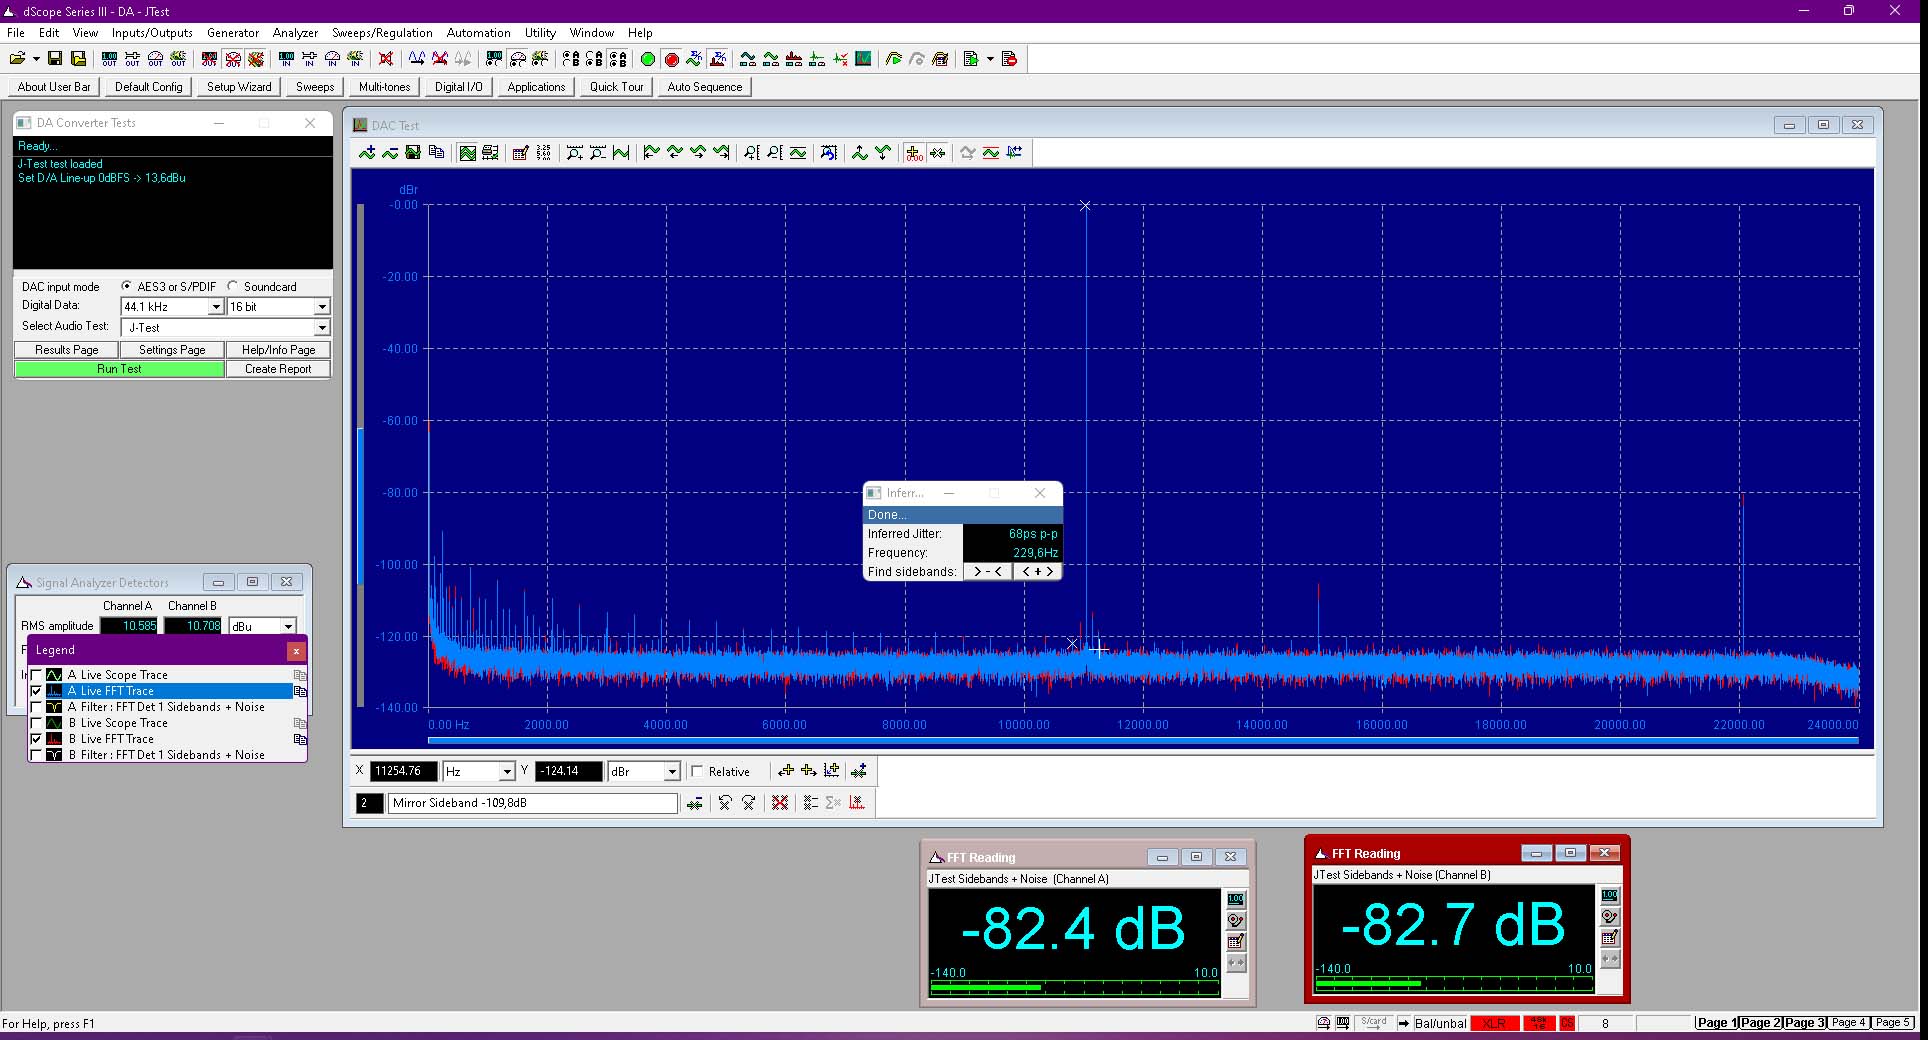Click the narrow sidebands '> - <' button

point(987,572)
